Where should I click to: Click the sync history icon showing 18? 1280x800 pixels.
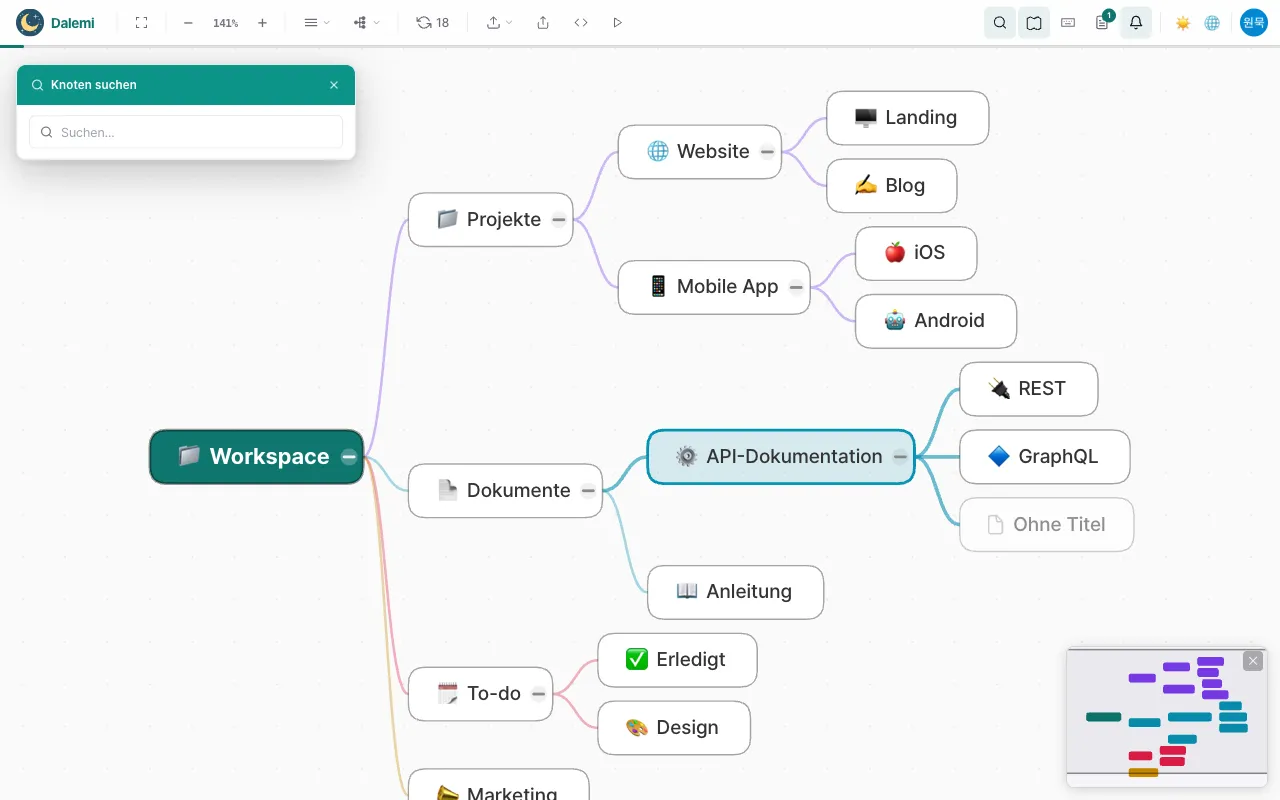pos(432,22)
